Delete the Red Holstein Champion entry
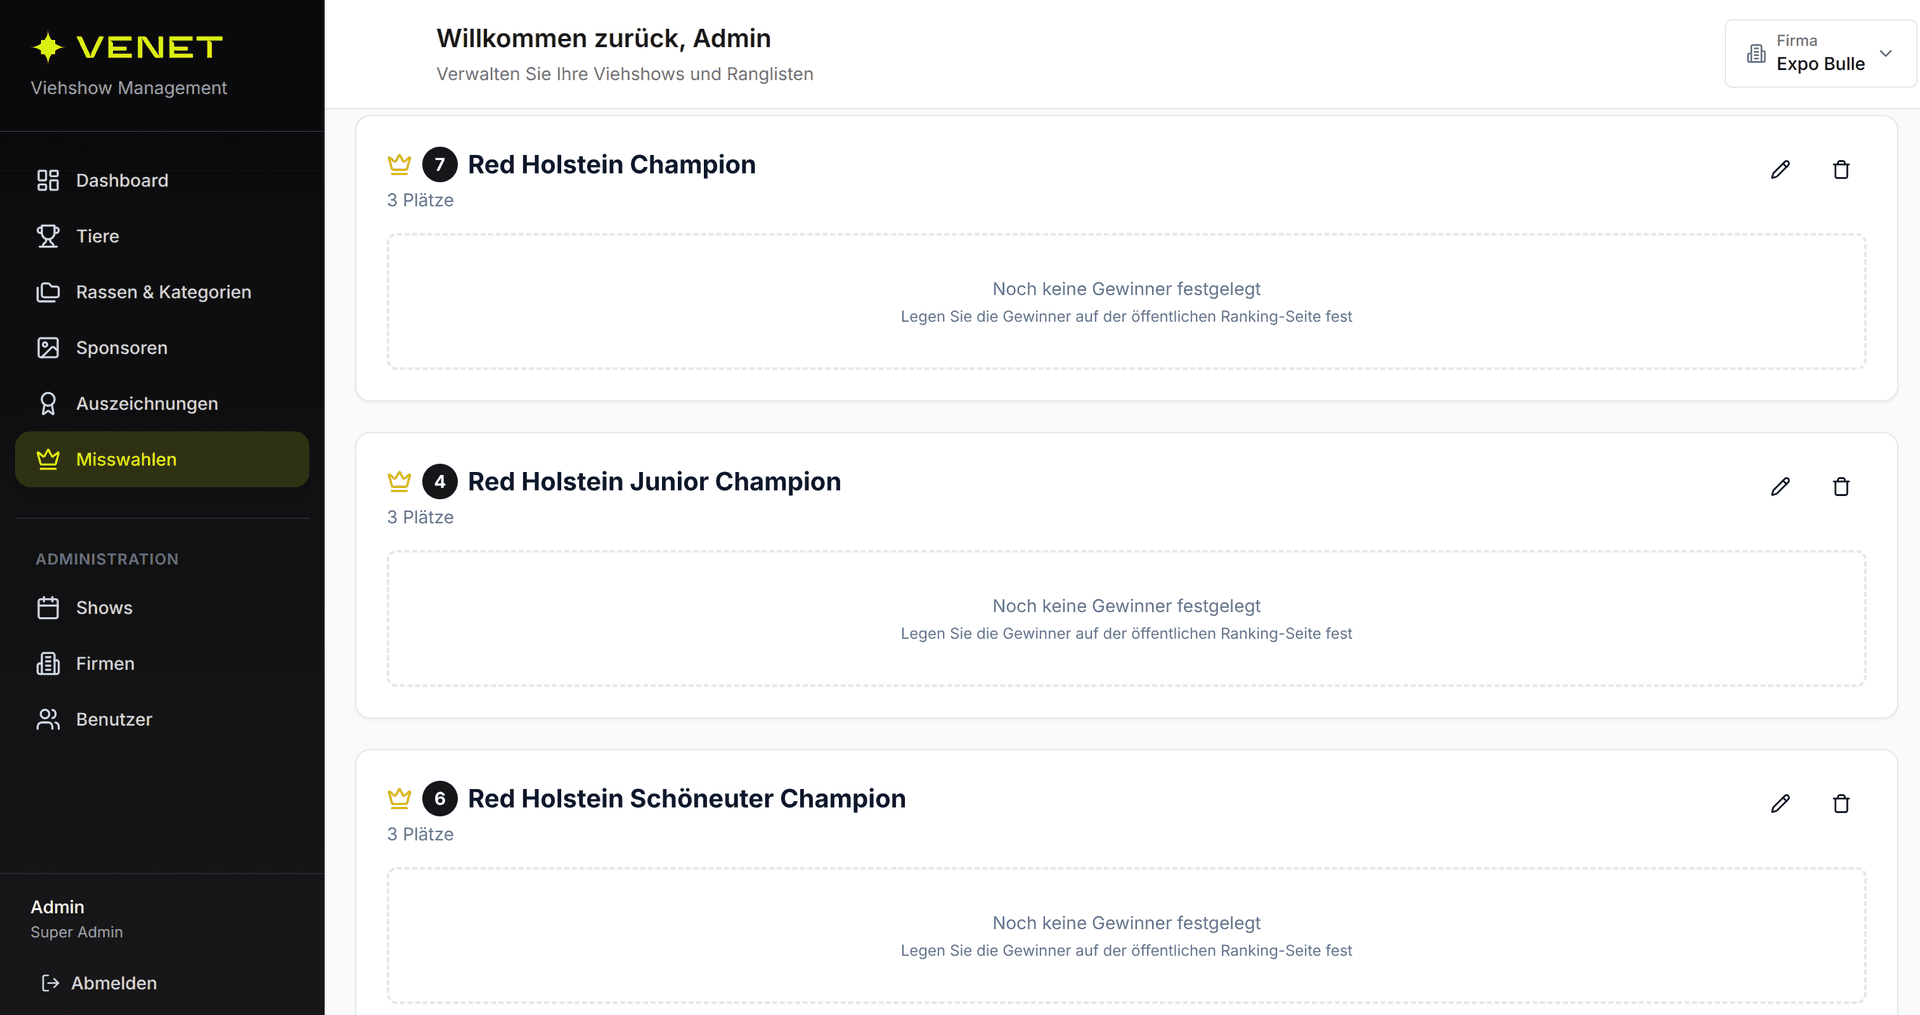Screen dimensions: 1920x1015 click(1841, 170)
